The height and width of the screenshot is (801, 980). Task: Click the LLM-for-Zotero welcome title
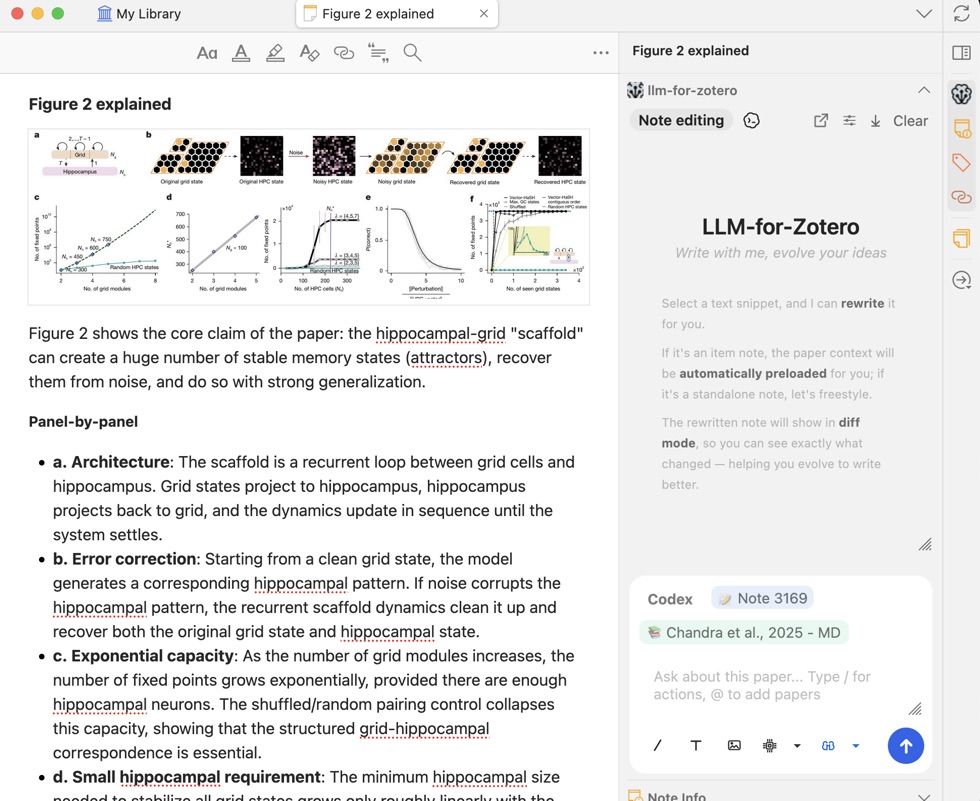click(x=781, y=227)
